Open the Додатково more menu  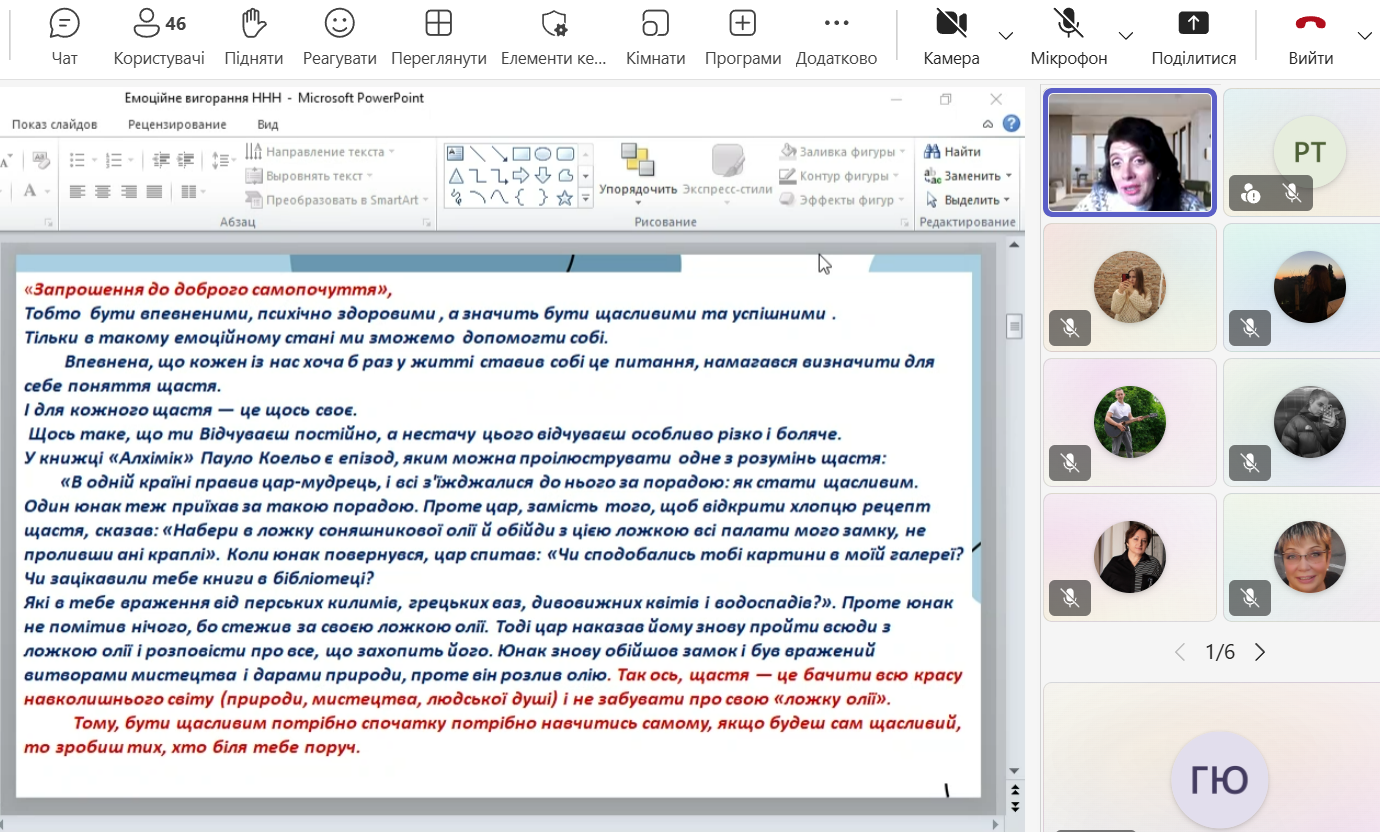836,38
